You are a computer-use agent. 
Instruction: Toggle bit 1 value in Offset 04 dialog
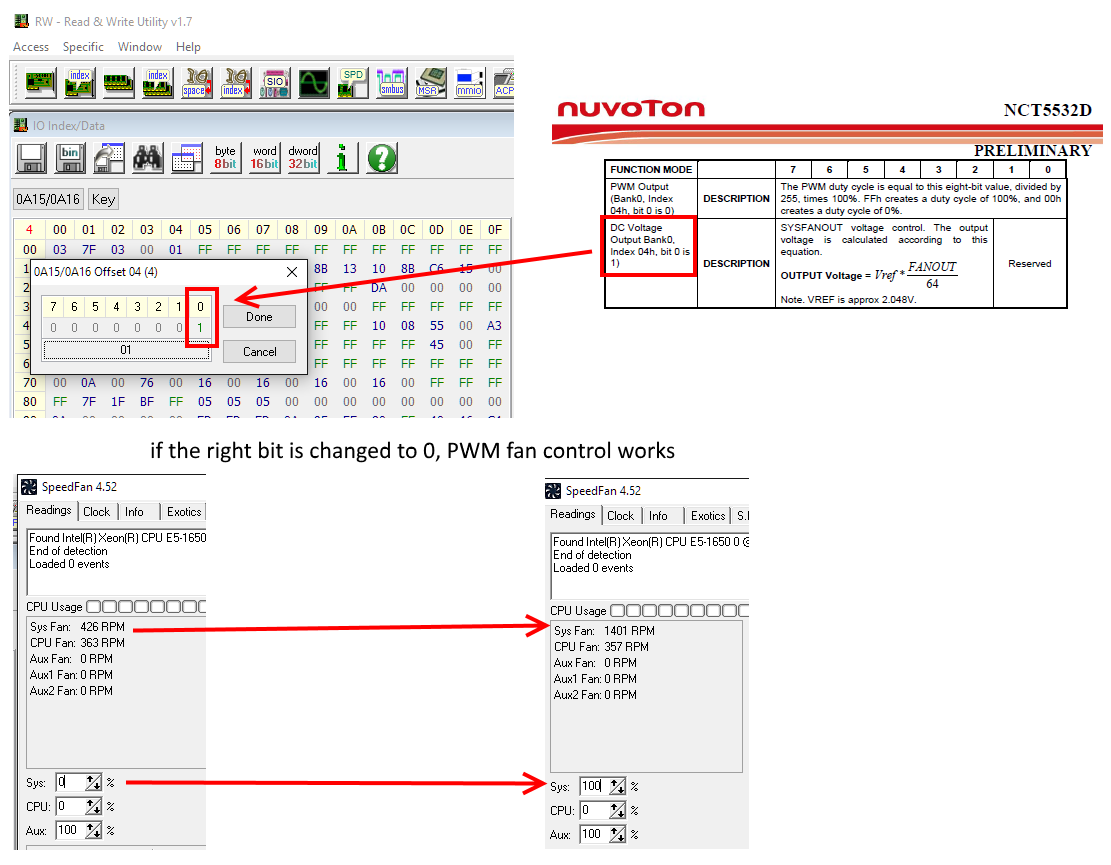tap(179, 327)
